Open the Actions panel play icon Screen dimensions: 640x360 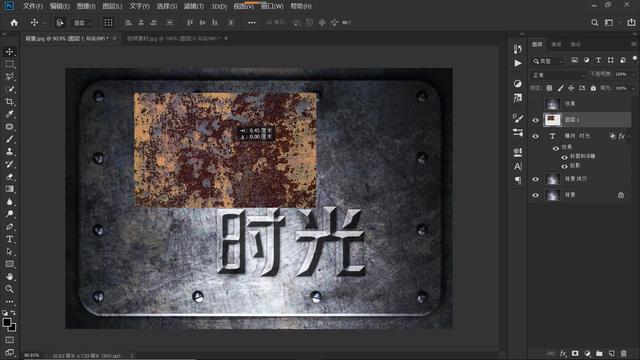click(518, 63)
